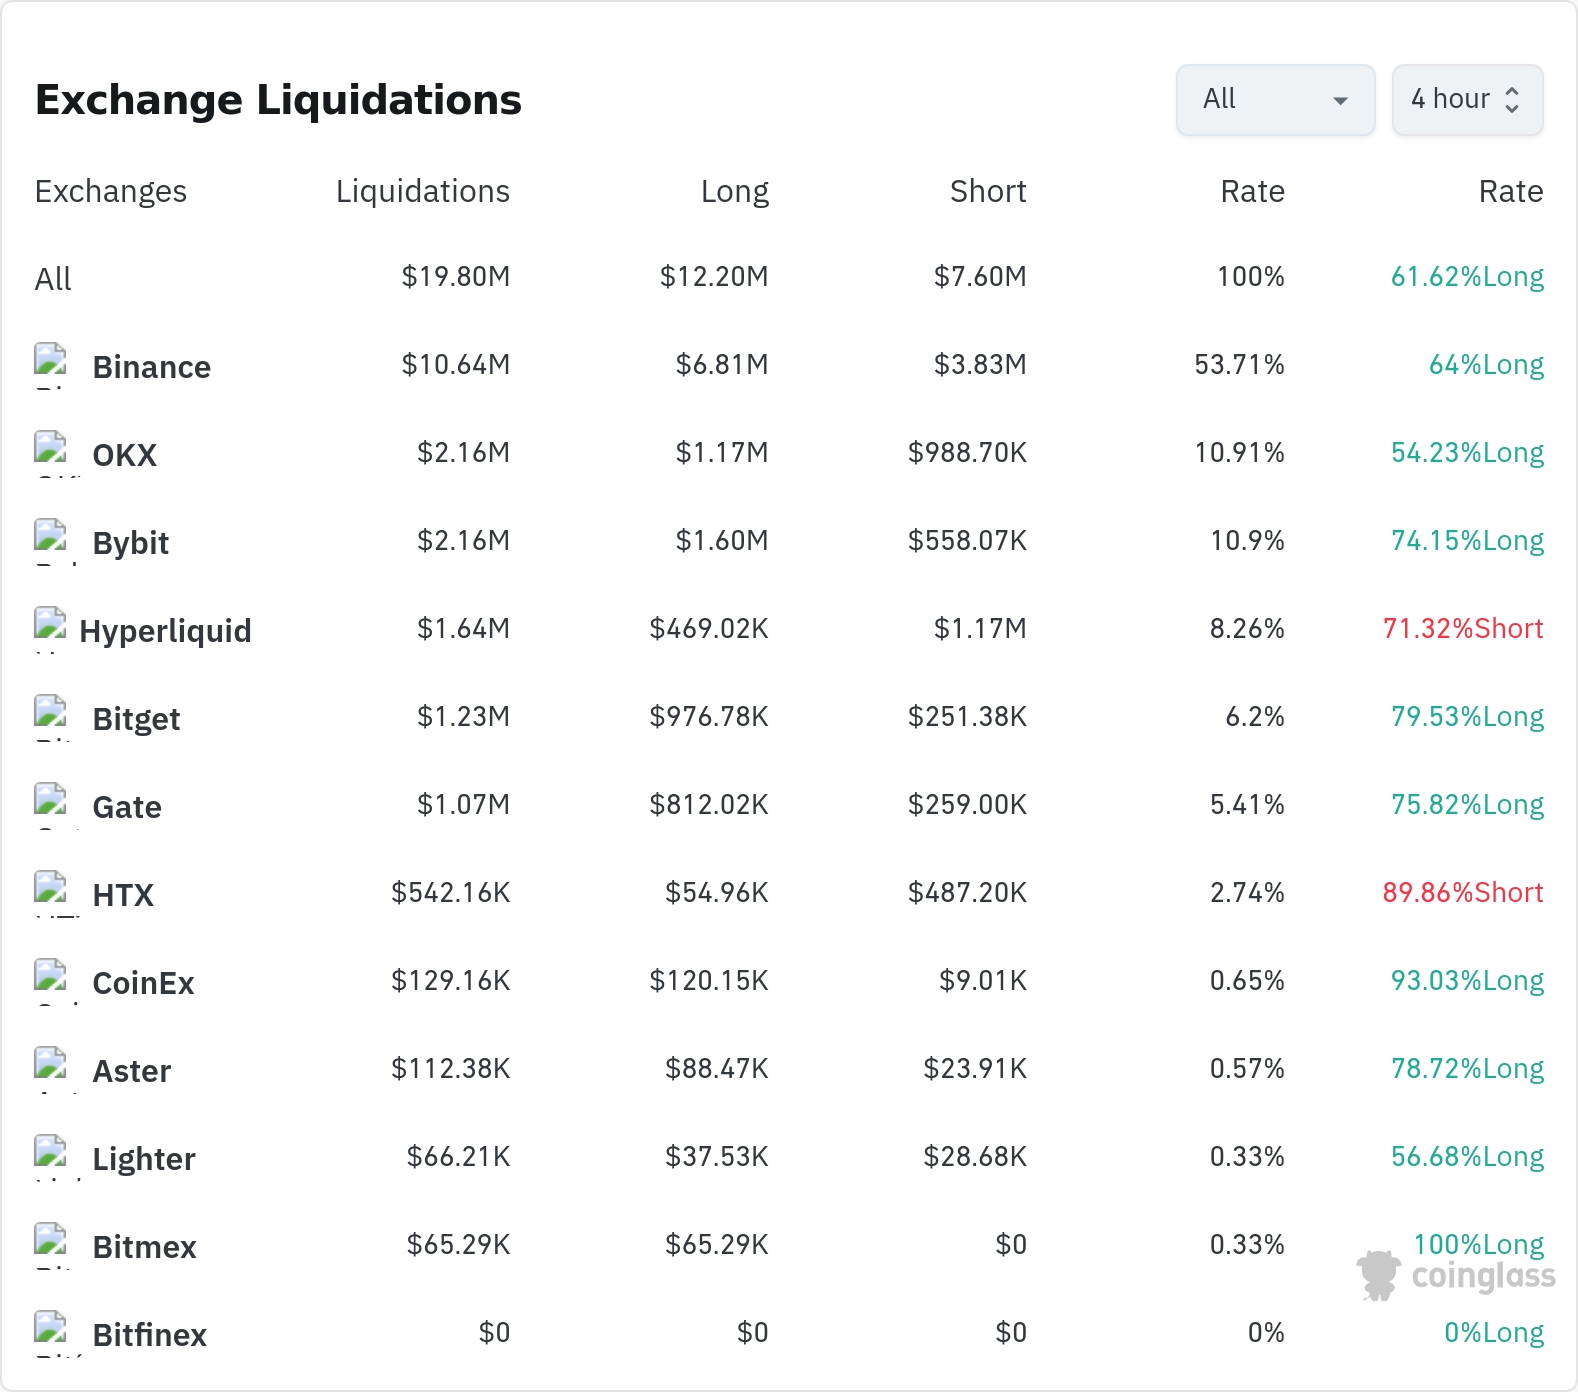Click the coinglass watermark logo
Screen dimensions: 1578x1392
pyautogui.click(x=1456, y=1275)
